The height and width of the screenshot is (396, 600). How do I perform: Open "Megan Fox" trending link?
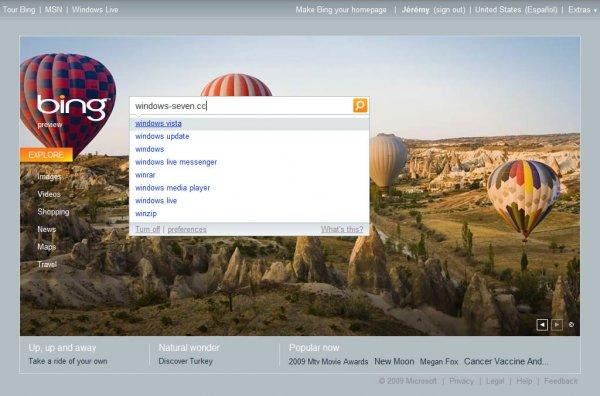[x=439, y=362]
